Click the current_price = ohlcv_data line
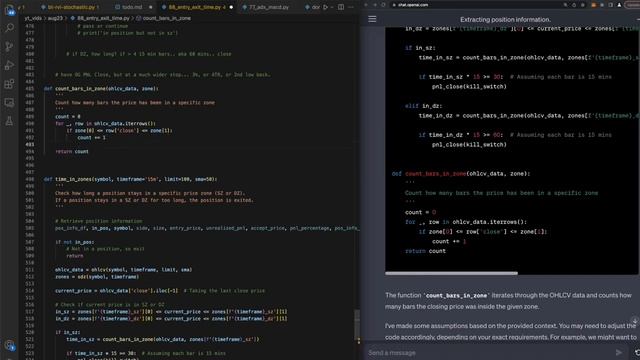This screenshot has height=360, width=640. click(x=160, y=291)
